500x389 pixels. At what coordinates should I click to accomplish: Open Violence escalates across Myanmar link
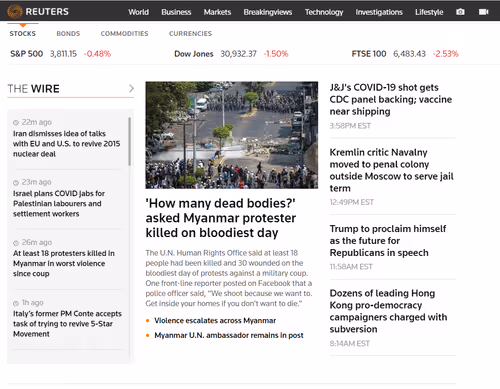[x=215, y=321]
